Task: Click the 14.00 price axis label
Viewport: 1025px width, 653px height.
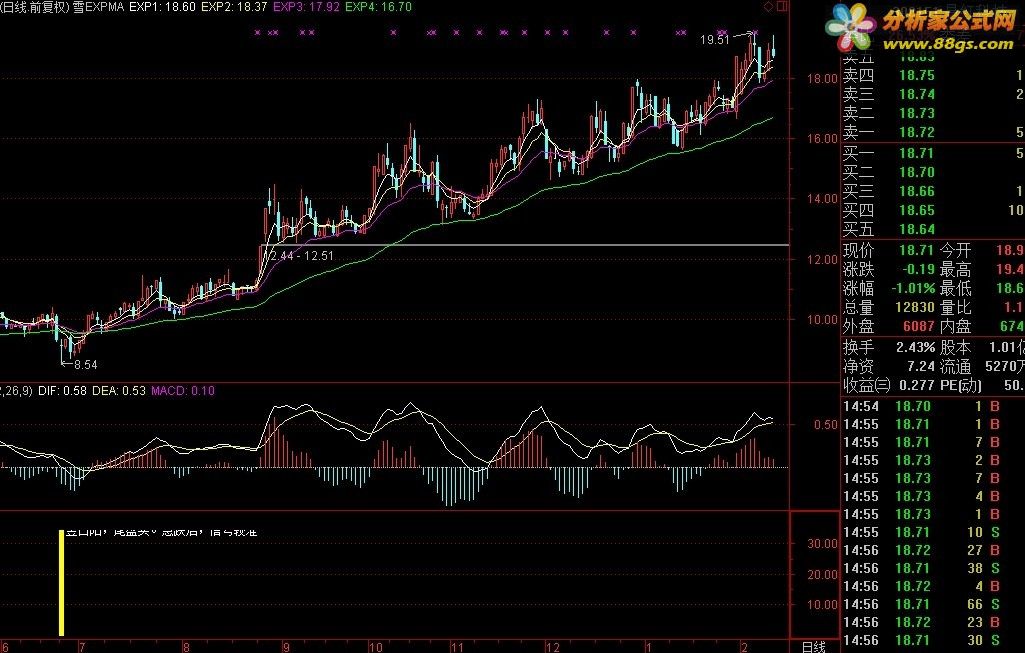Action: 822,199
